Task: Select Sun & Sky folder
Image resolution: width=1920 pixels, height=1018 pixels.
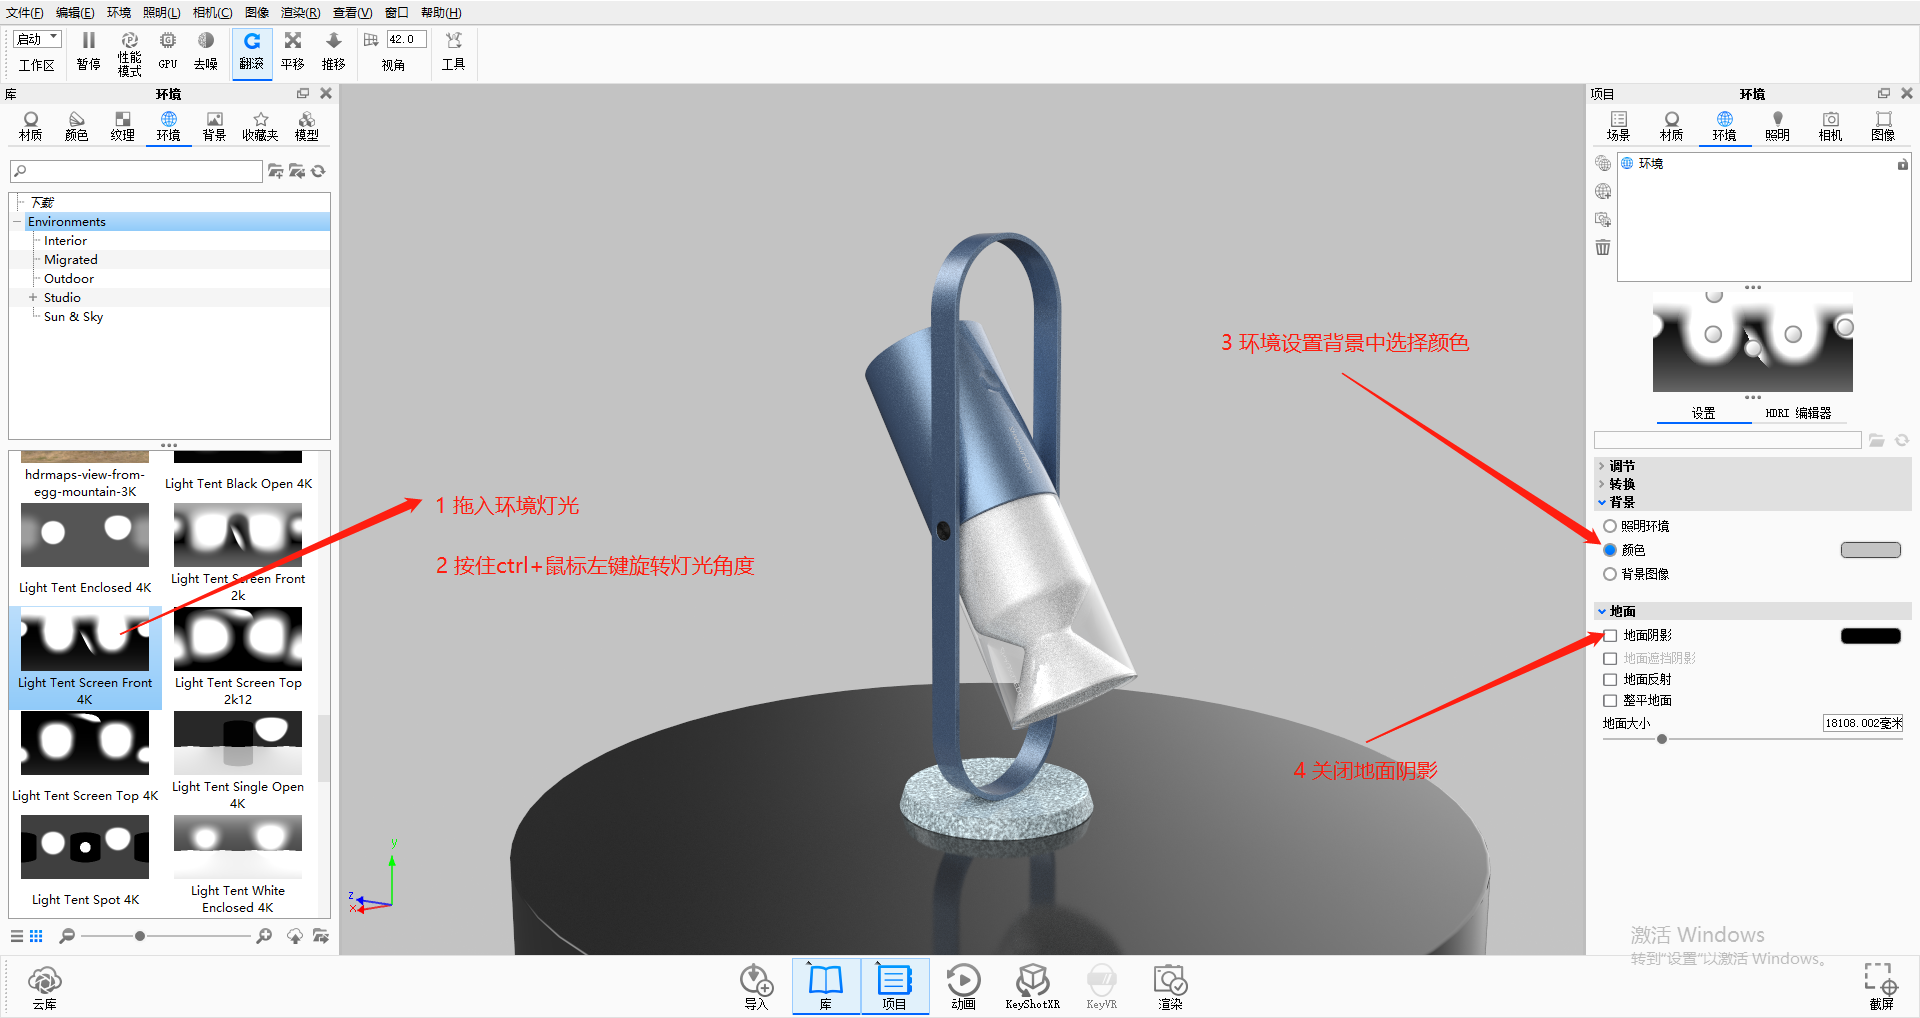Action: 74,317
